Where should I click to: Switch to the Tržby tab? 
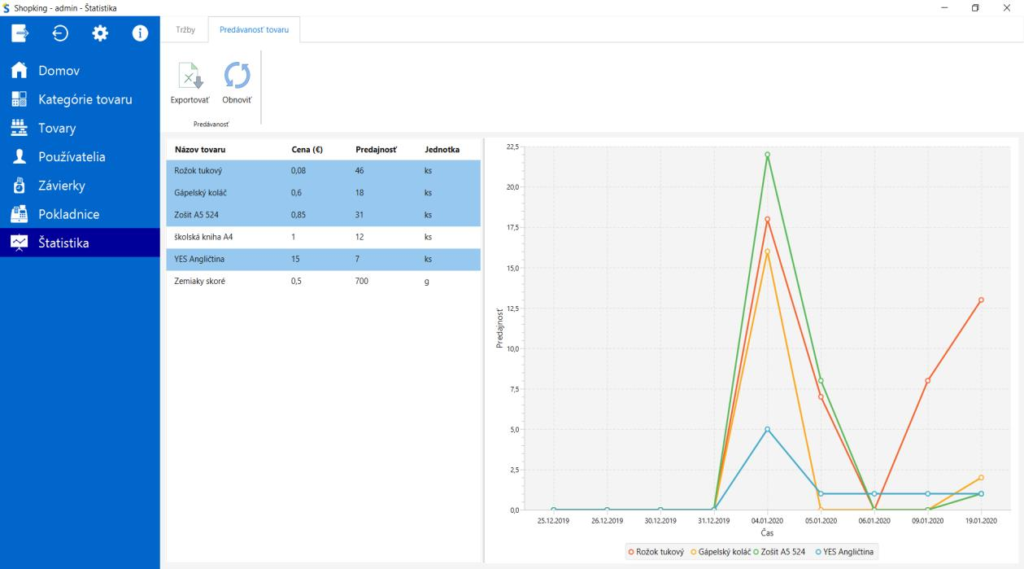click(x=185, y=30)
